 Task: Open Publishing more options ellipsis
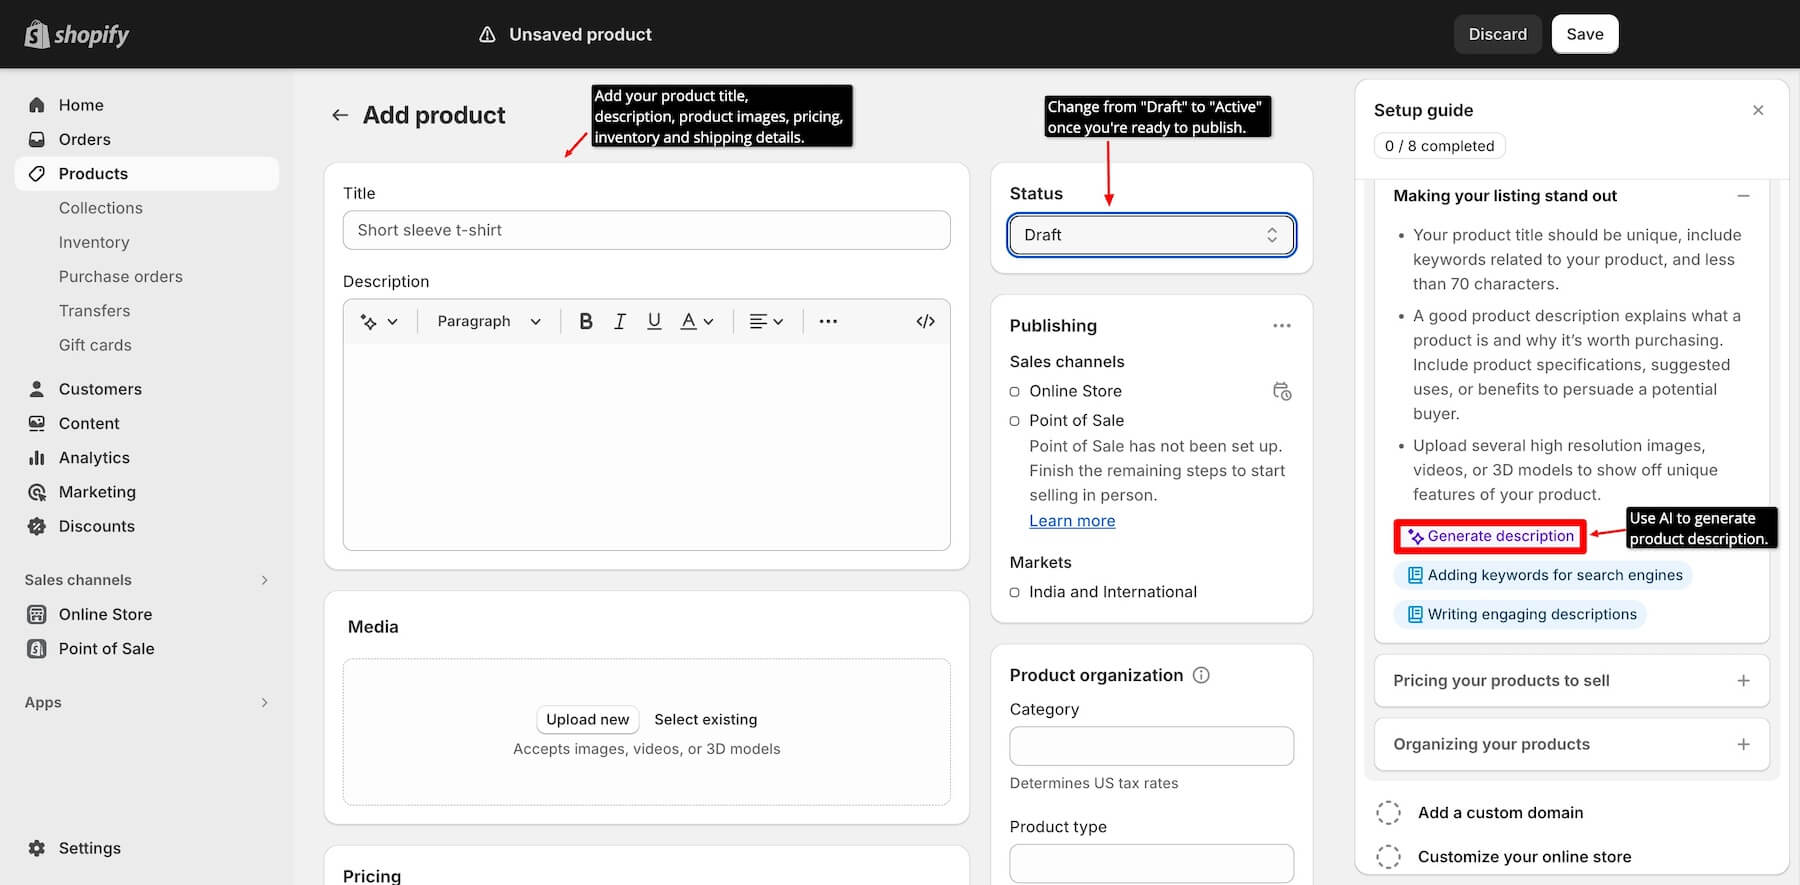coord(1281,326)
